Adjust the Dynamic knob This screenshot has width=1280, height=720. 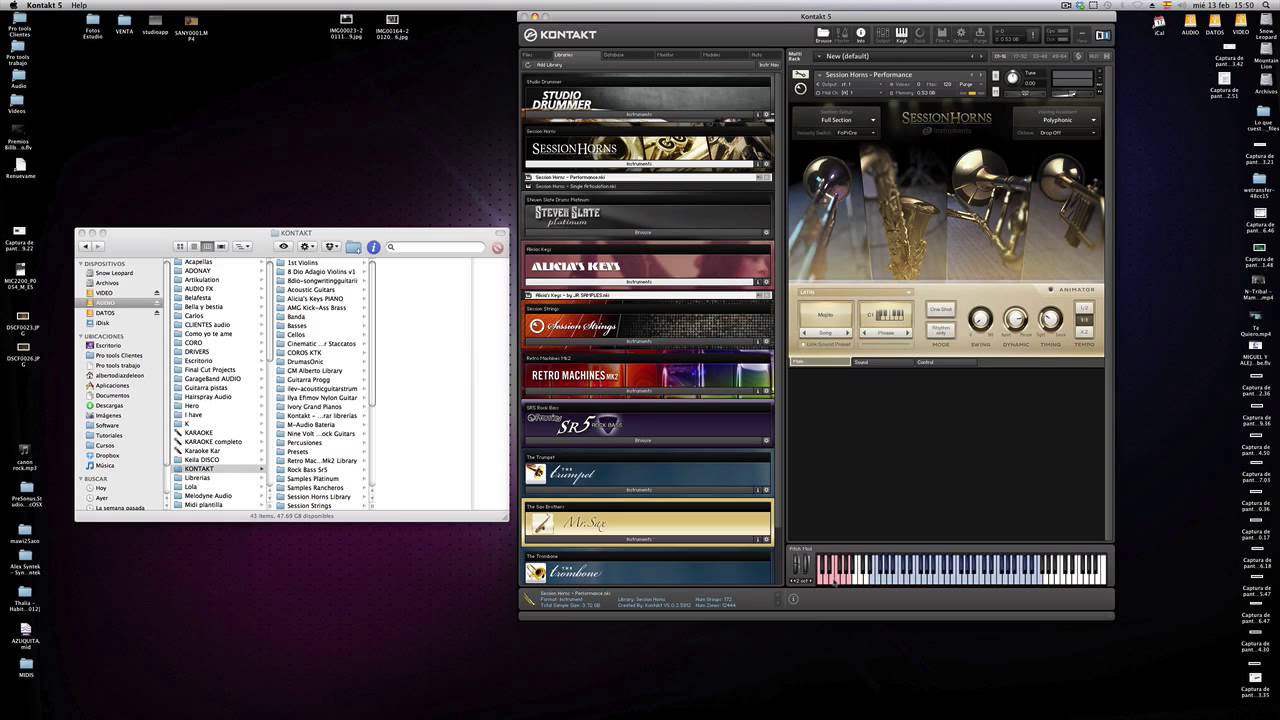pyautogui.click(x=1015, y=319)
